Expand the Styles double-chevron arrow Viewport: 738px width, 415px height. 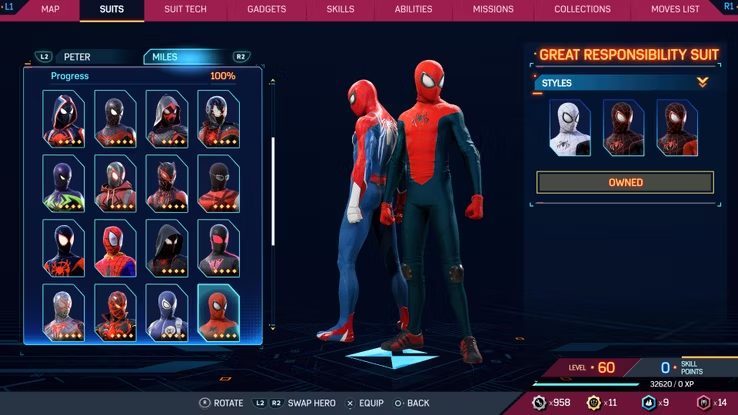[702, 83]
